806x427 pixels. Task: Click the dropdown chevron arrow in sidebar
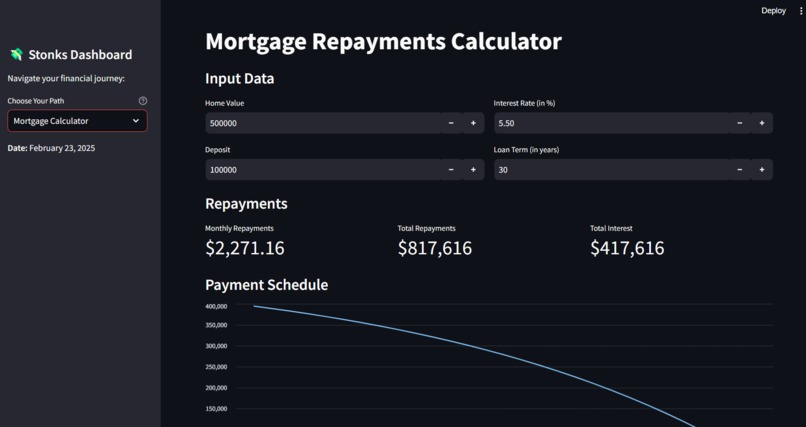pos(136,121)
